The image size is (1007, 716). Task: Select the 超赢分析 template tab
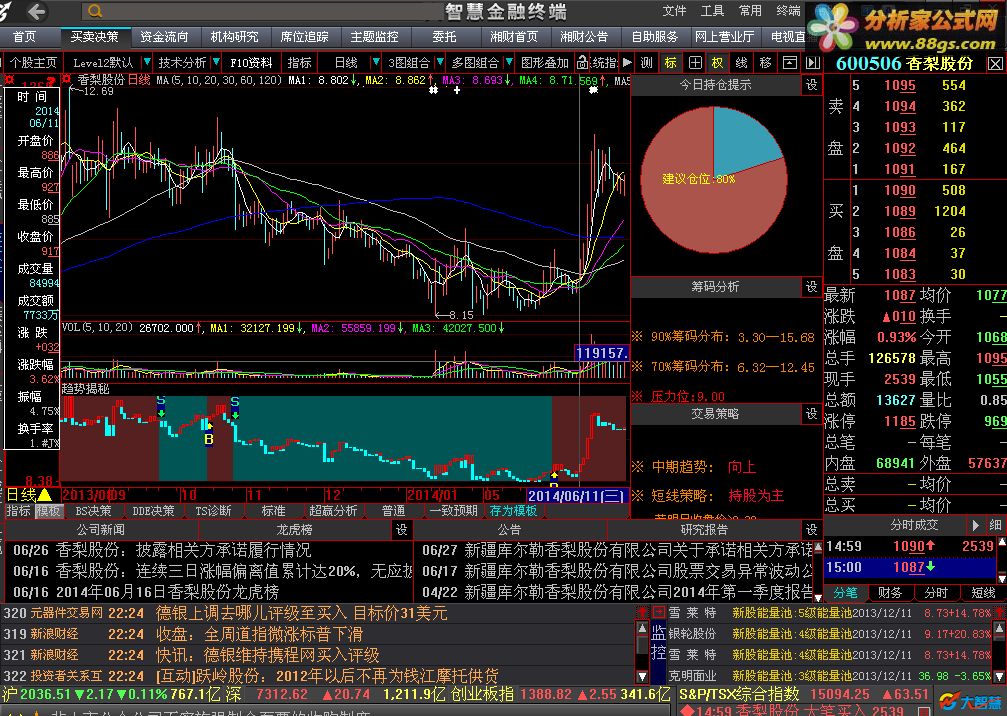tap(333, 511)
